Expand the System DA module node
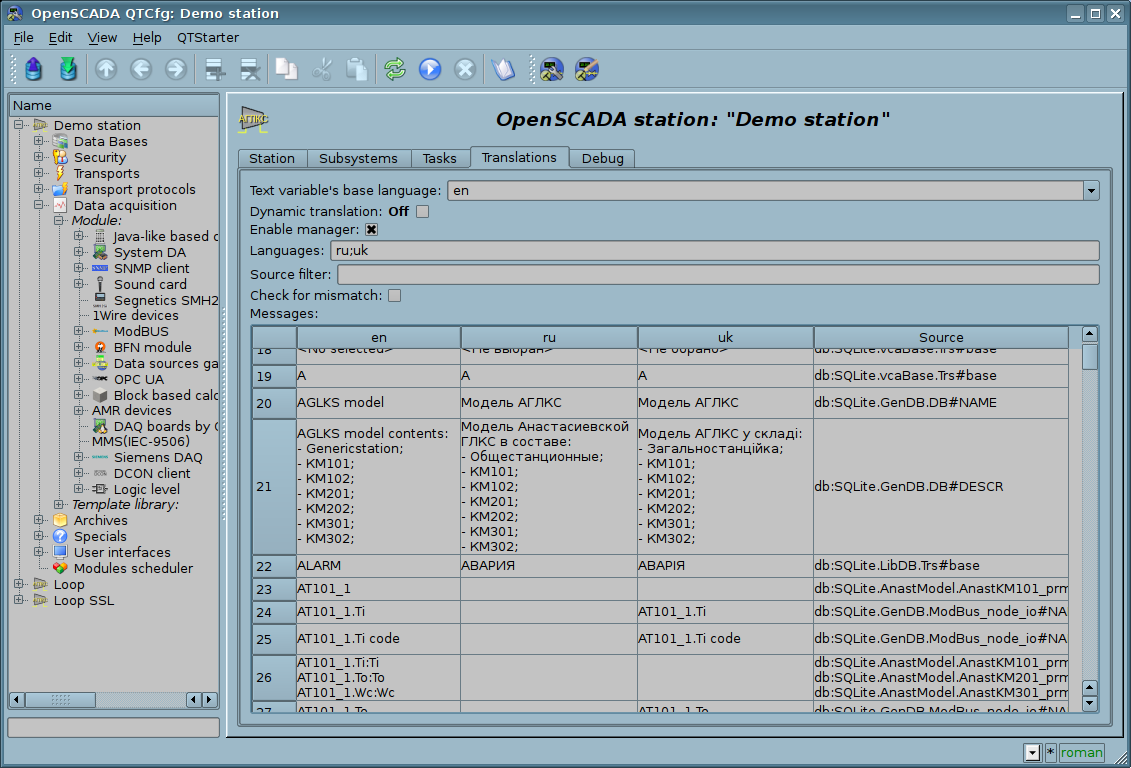The image size is (1131, 768). tap(79, 252)
